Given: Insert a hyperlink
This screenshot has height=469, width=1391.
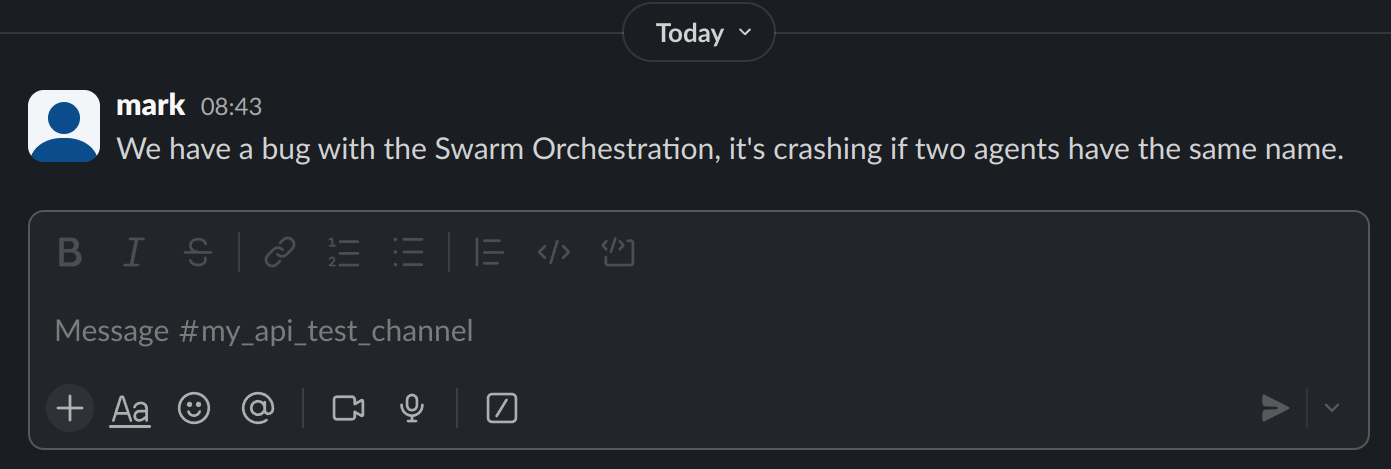Looking at the screenshot, I should 279,253.
